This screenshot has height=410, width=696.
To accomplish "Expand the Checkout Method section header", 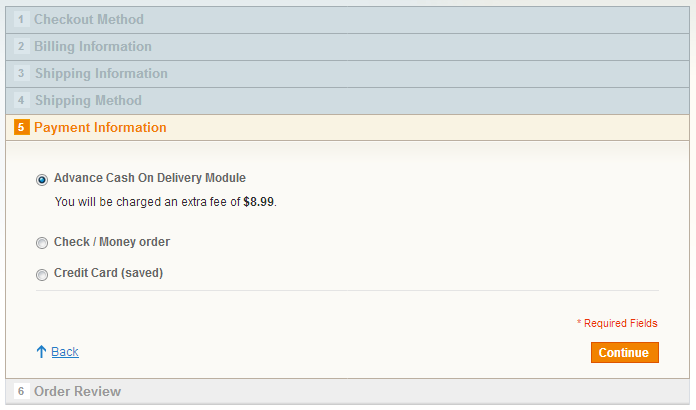I will [x=89, y=20].
